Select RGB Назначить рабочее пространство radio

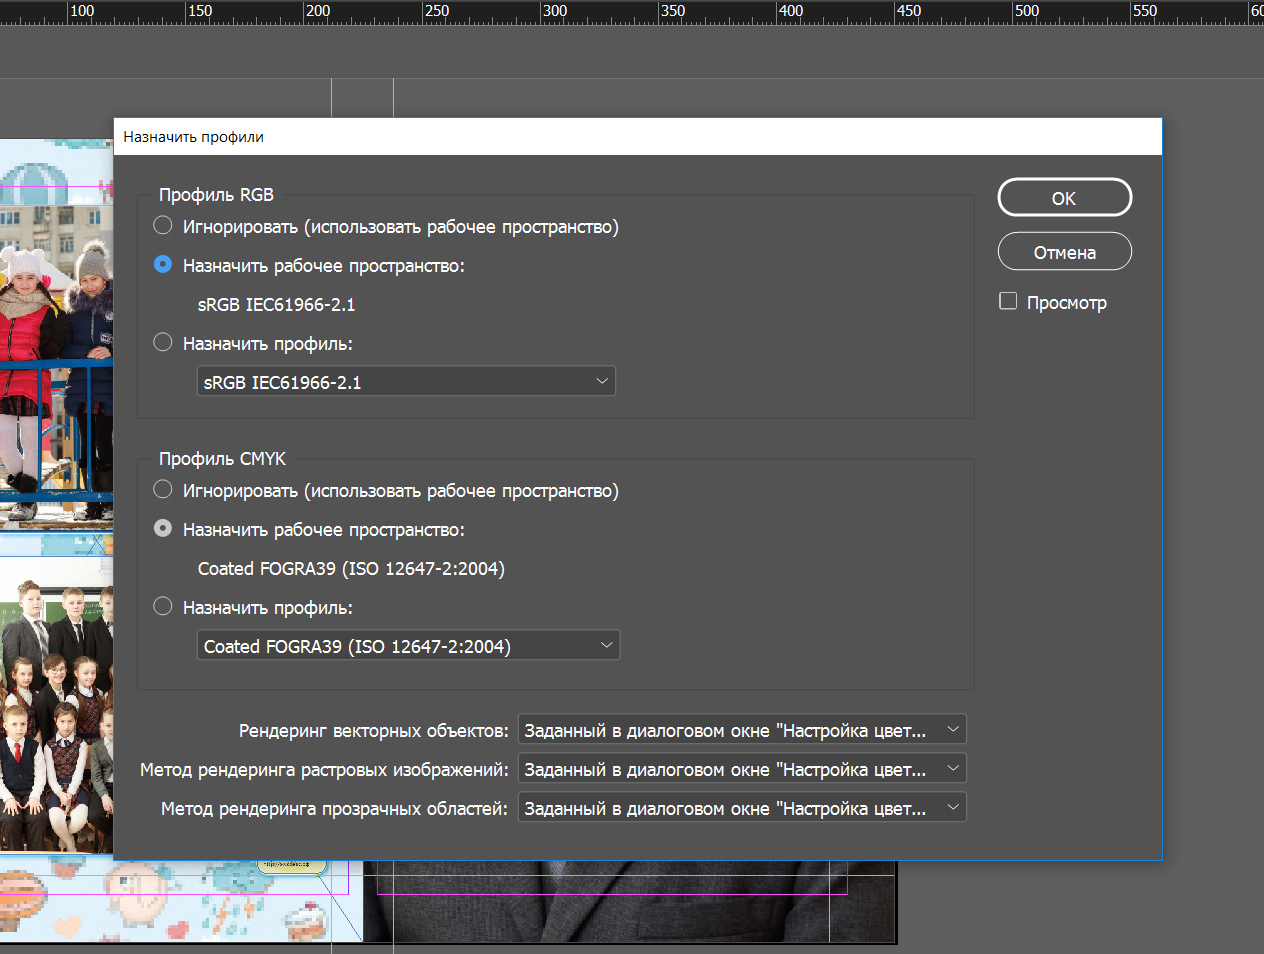(163, 265)
